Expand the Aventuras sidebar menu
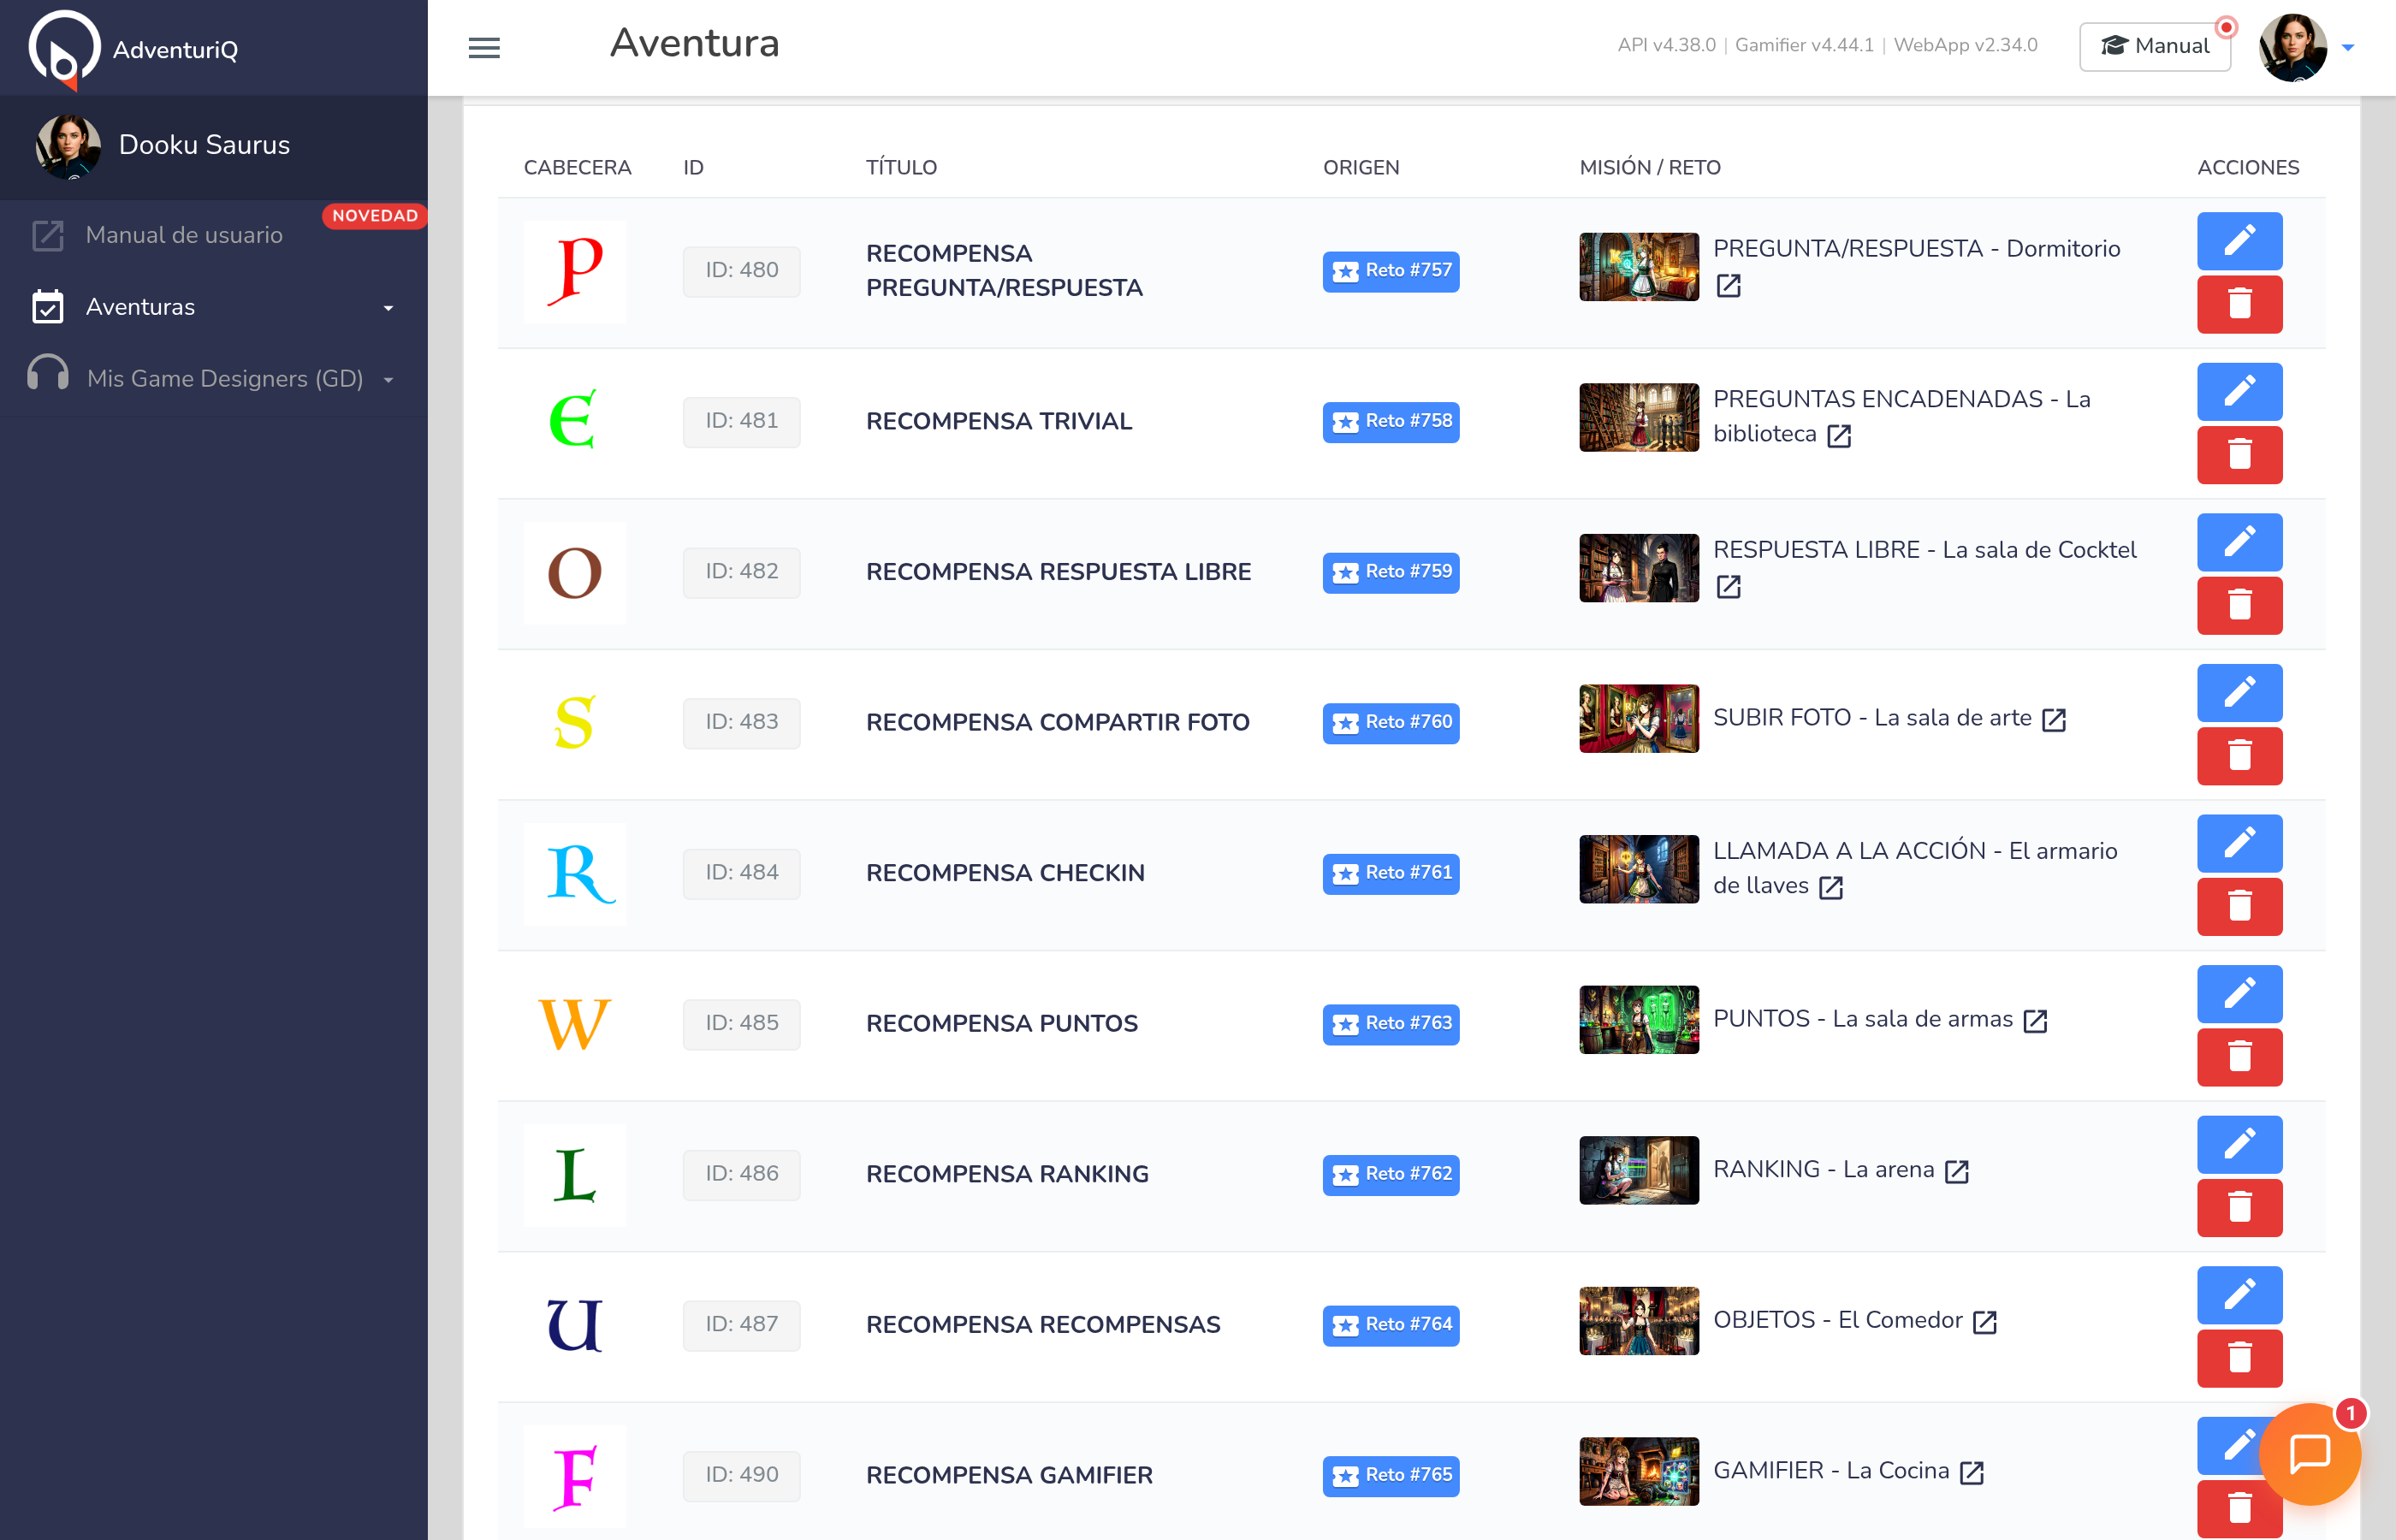This screenshot has height=1540, width=2396. tap(214, 307)
